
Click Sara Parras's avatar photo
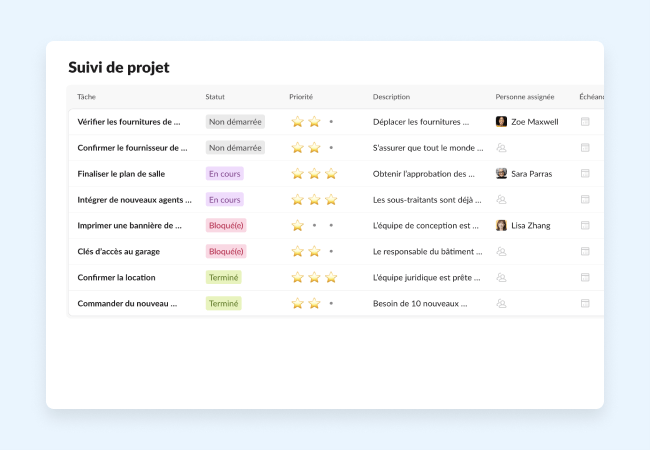point(501,174)
